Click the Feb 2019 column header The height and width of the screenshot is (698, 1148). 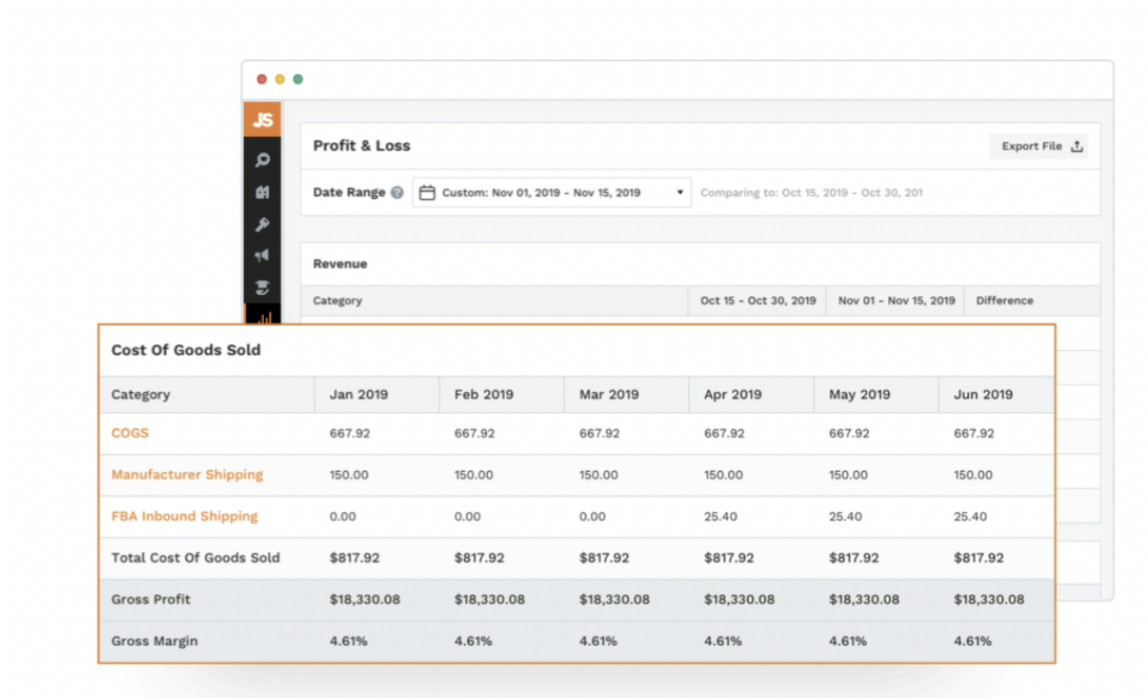tap(483, 395)
